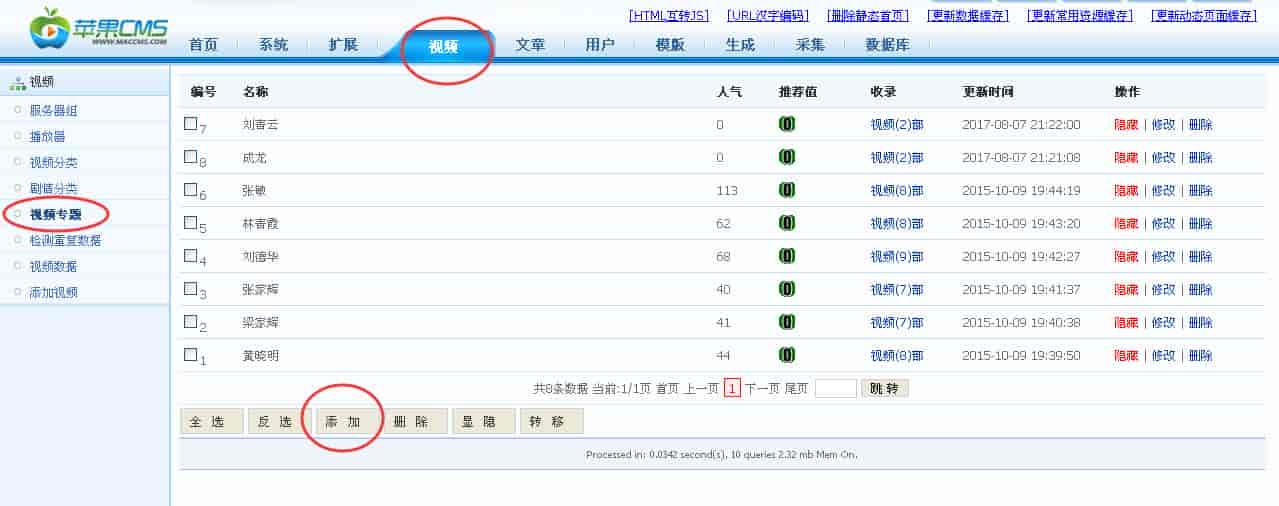Viewport: 1279px width, 506px height.
Task: Click the 苹果CMS logo
Action: pyautogui.click(x=99, y=28)
